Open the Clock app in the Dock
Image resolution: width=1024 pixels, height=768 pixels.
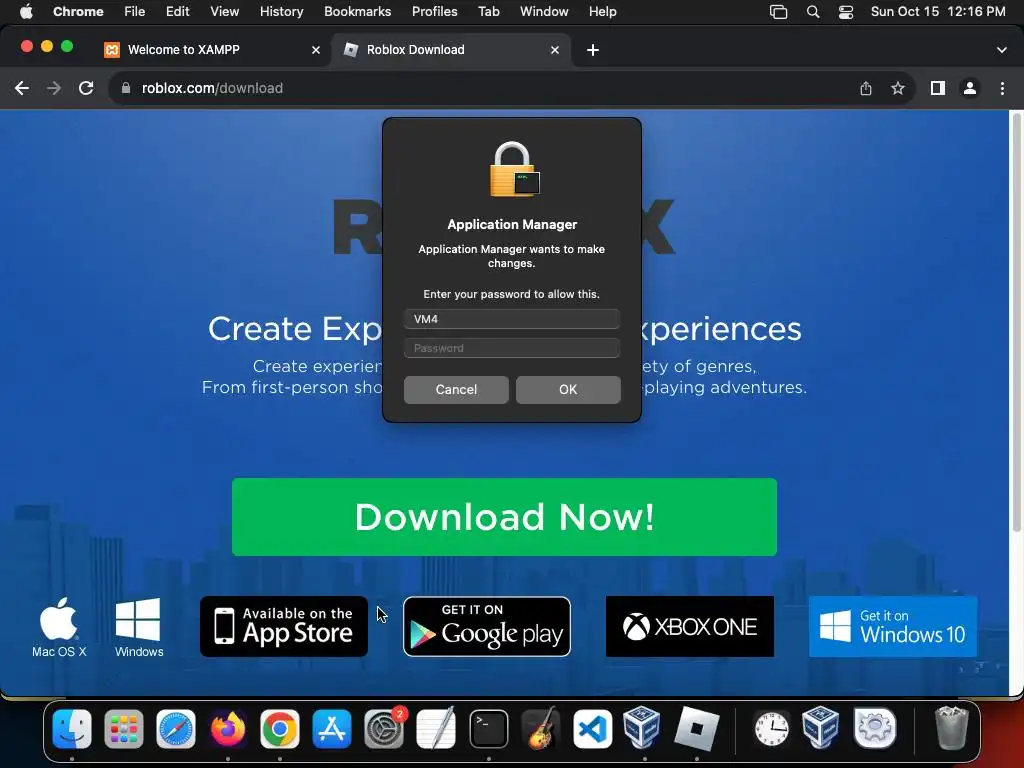(x=772, y=729)
